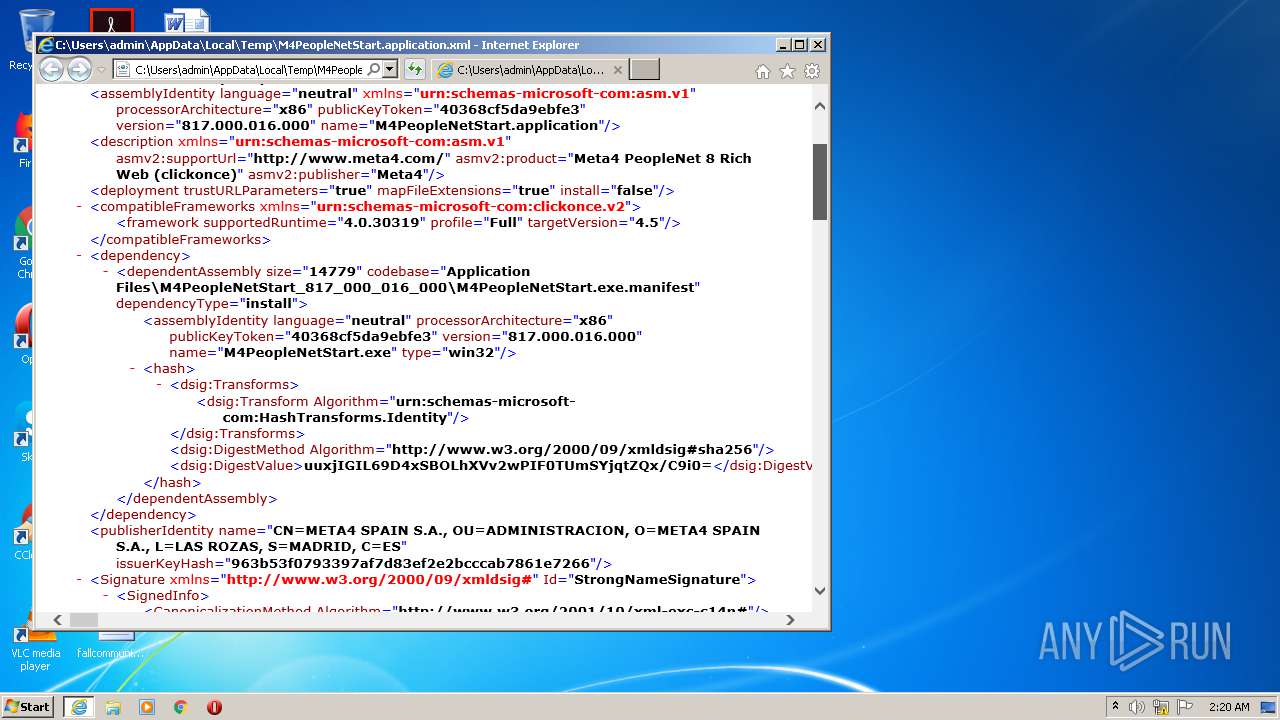
Task: Click the publisherIdentity tag name
Action: click(156, 531)
